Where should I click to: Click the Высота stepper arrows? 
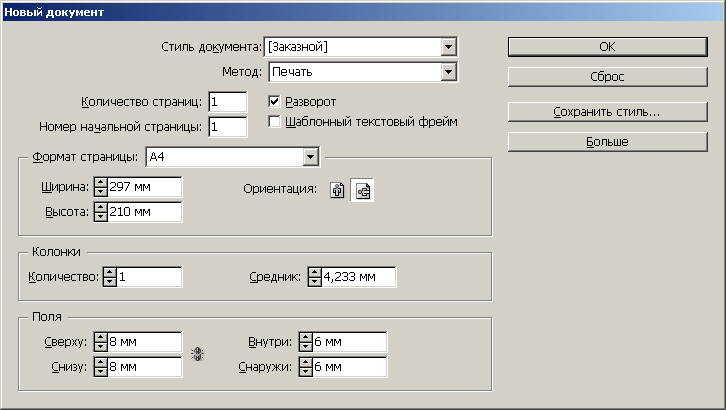100,212
